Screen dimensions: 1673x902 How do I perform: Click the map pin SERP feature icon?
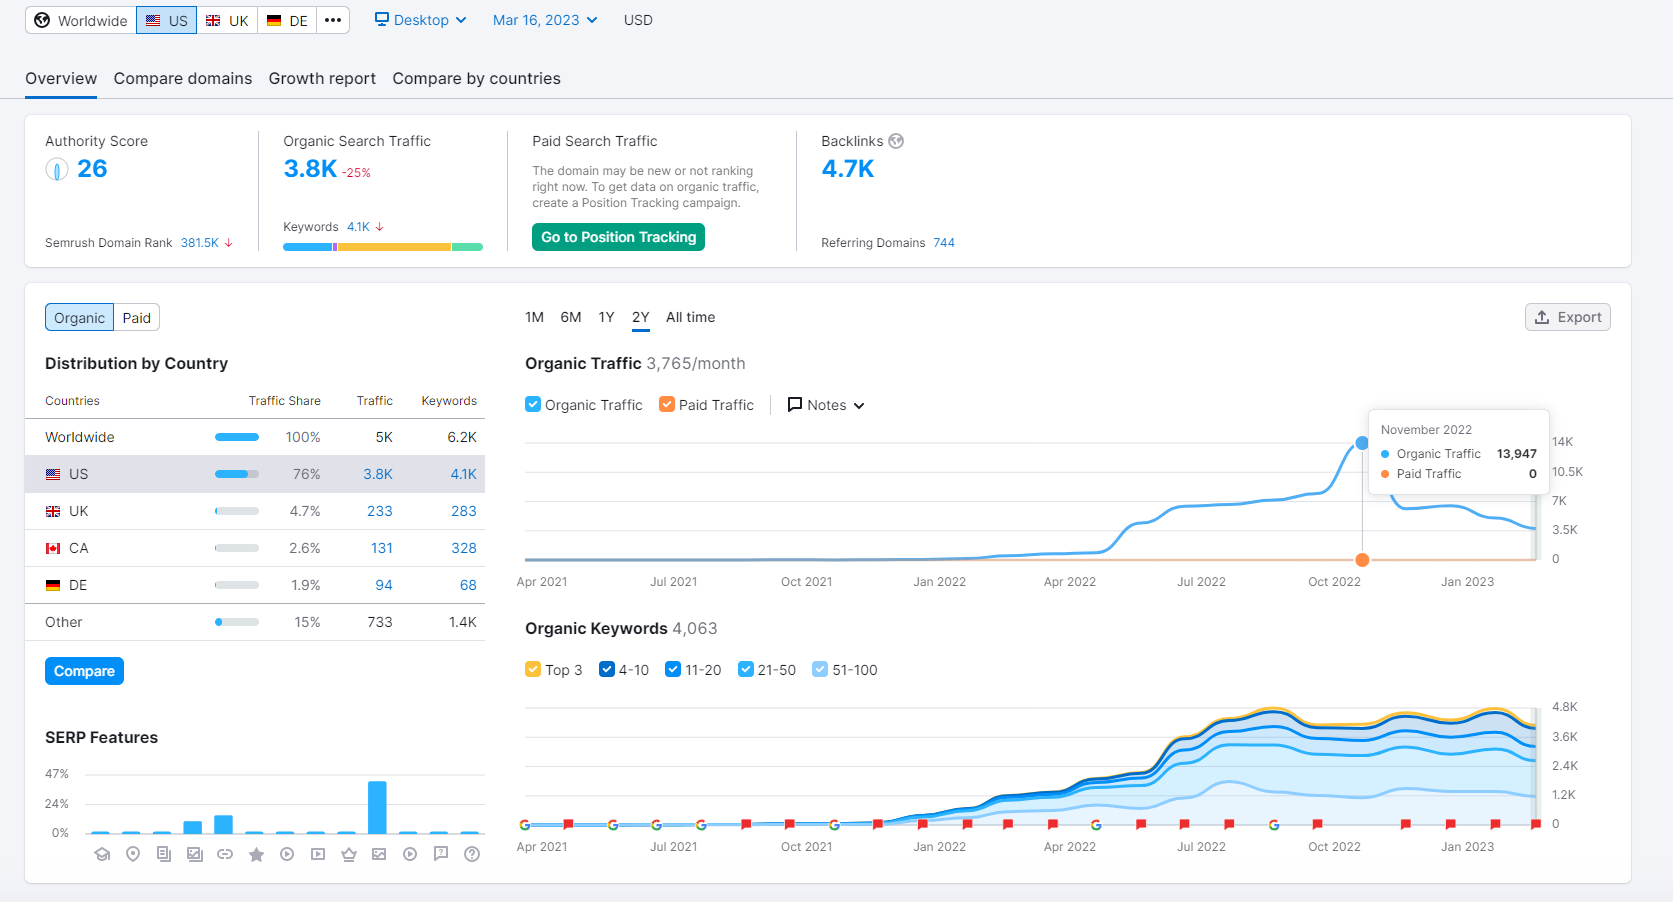[133, 854]
